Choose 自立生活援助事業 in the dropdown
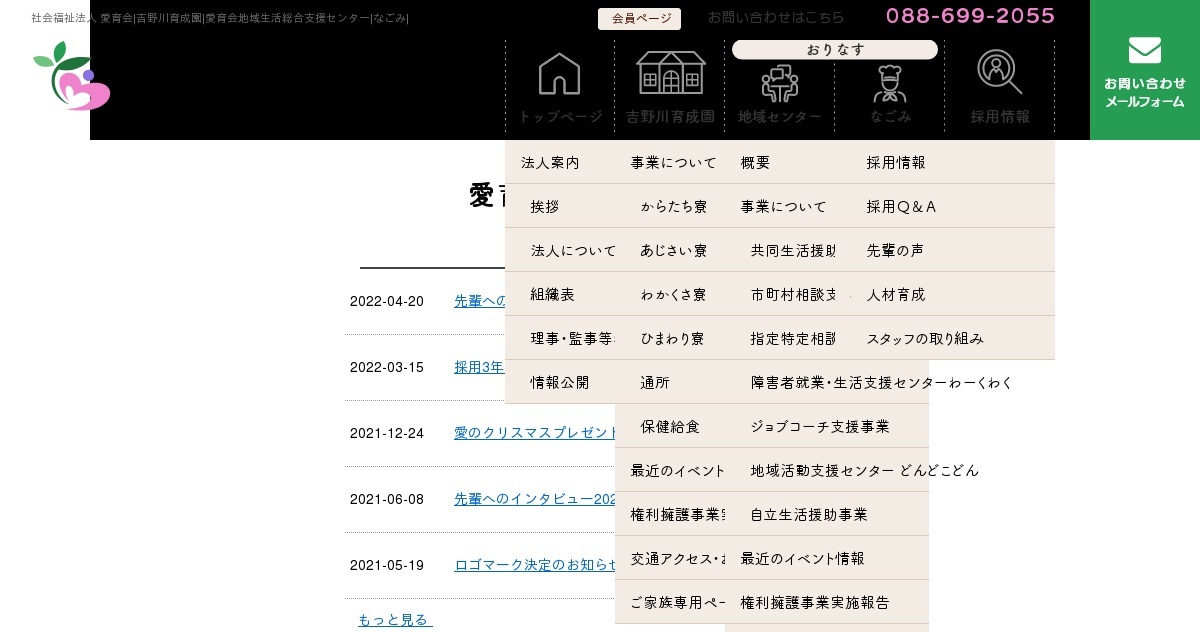Image resolution: width=1200 pixels, height=632 pixels. (x=809, y=515)
